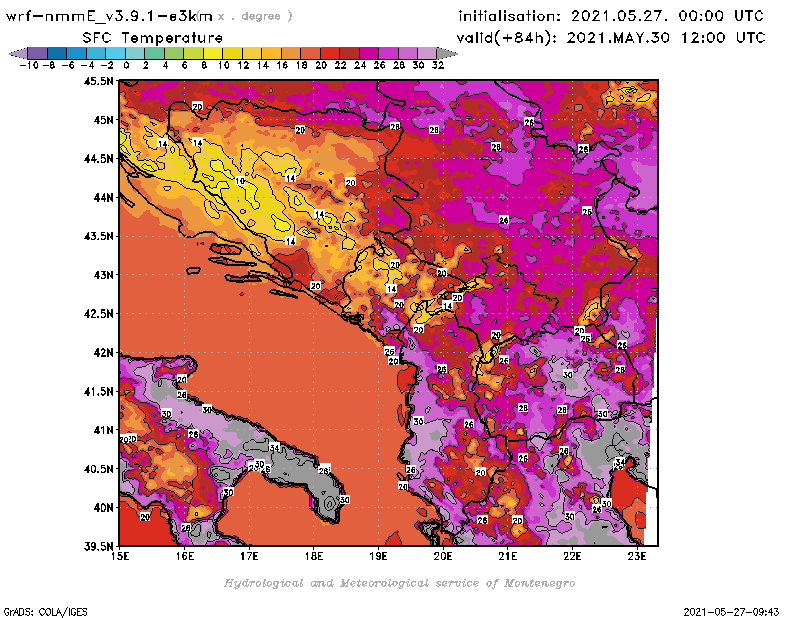This screenshot has height=618, width=800.
Task: Click the '10' contour label on the map
Action: coord(240,181)
